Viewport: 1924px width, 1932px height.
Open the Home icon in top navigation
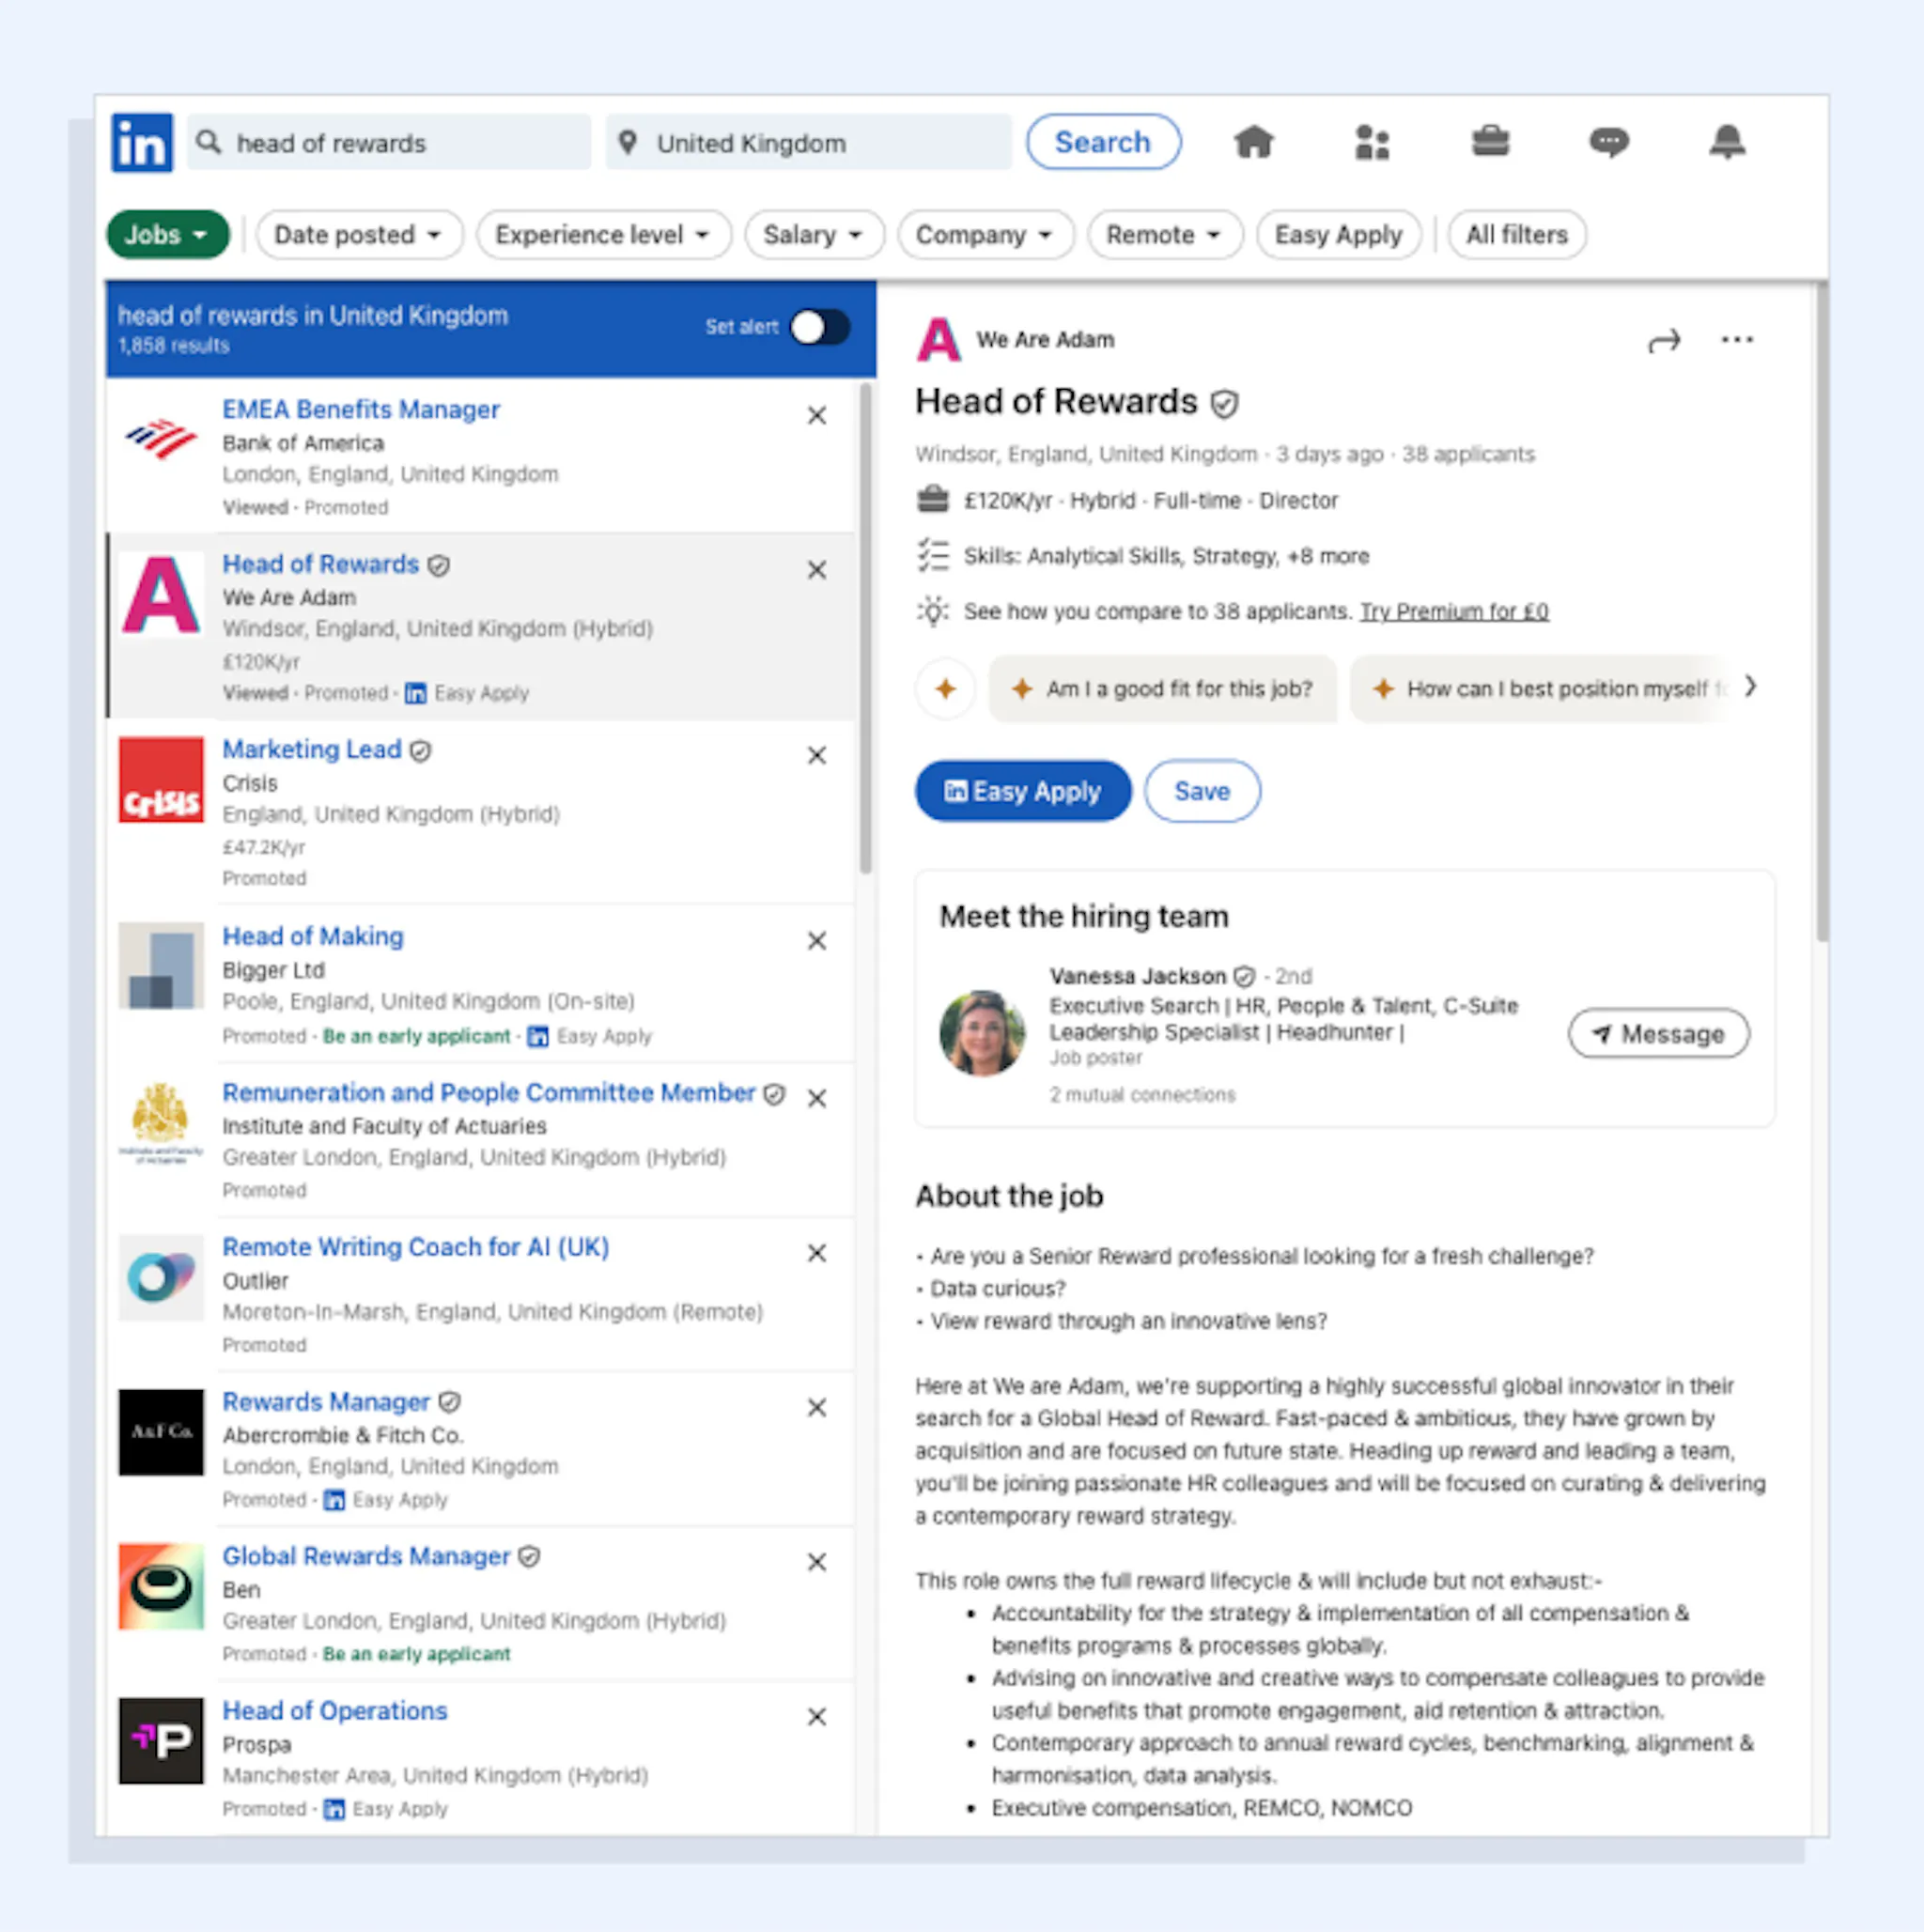(x=1253, y=143)
